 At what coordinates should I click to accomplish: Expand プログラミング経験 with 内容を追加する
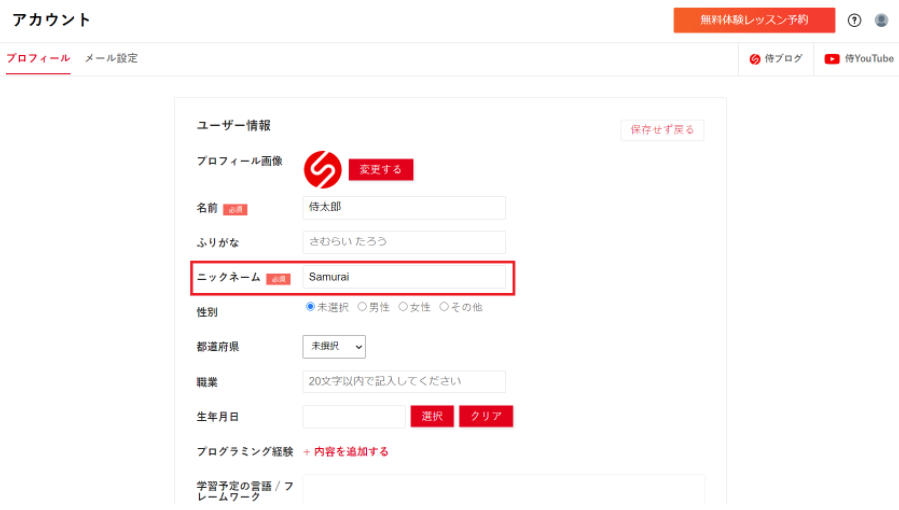[x=346, y=452]
